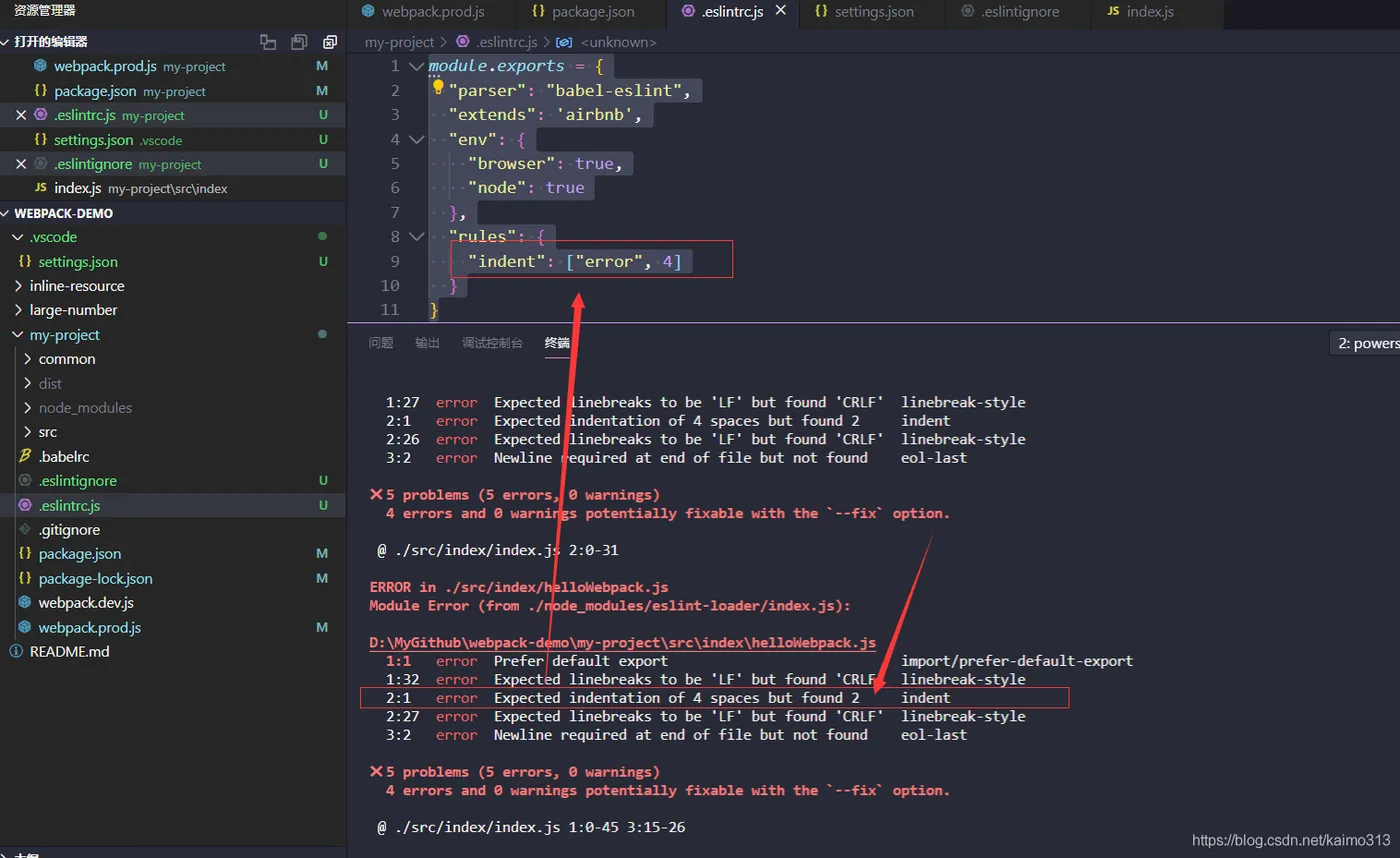
Task: Open the terminal selector dropdown '2: powers'
Action: click(1365, 343)
